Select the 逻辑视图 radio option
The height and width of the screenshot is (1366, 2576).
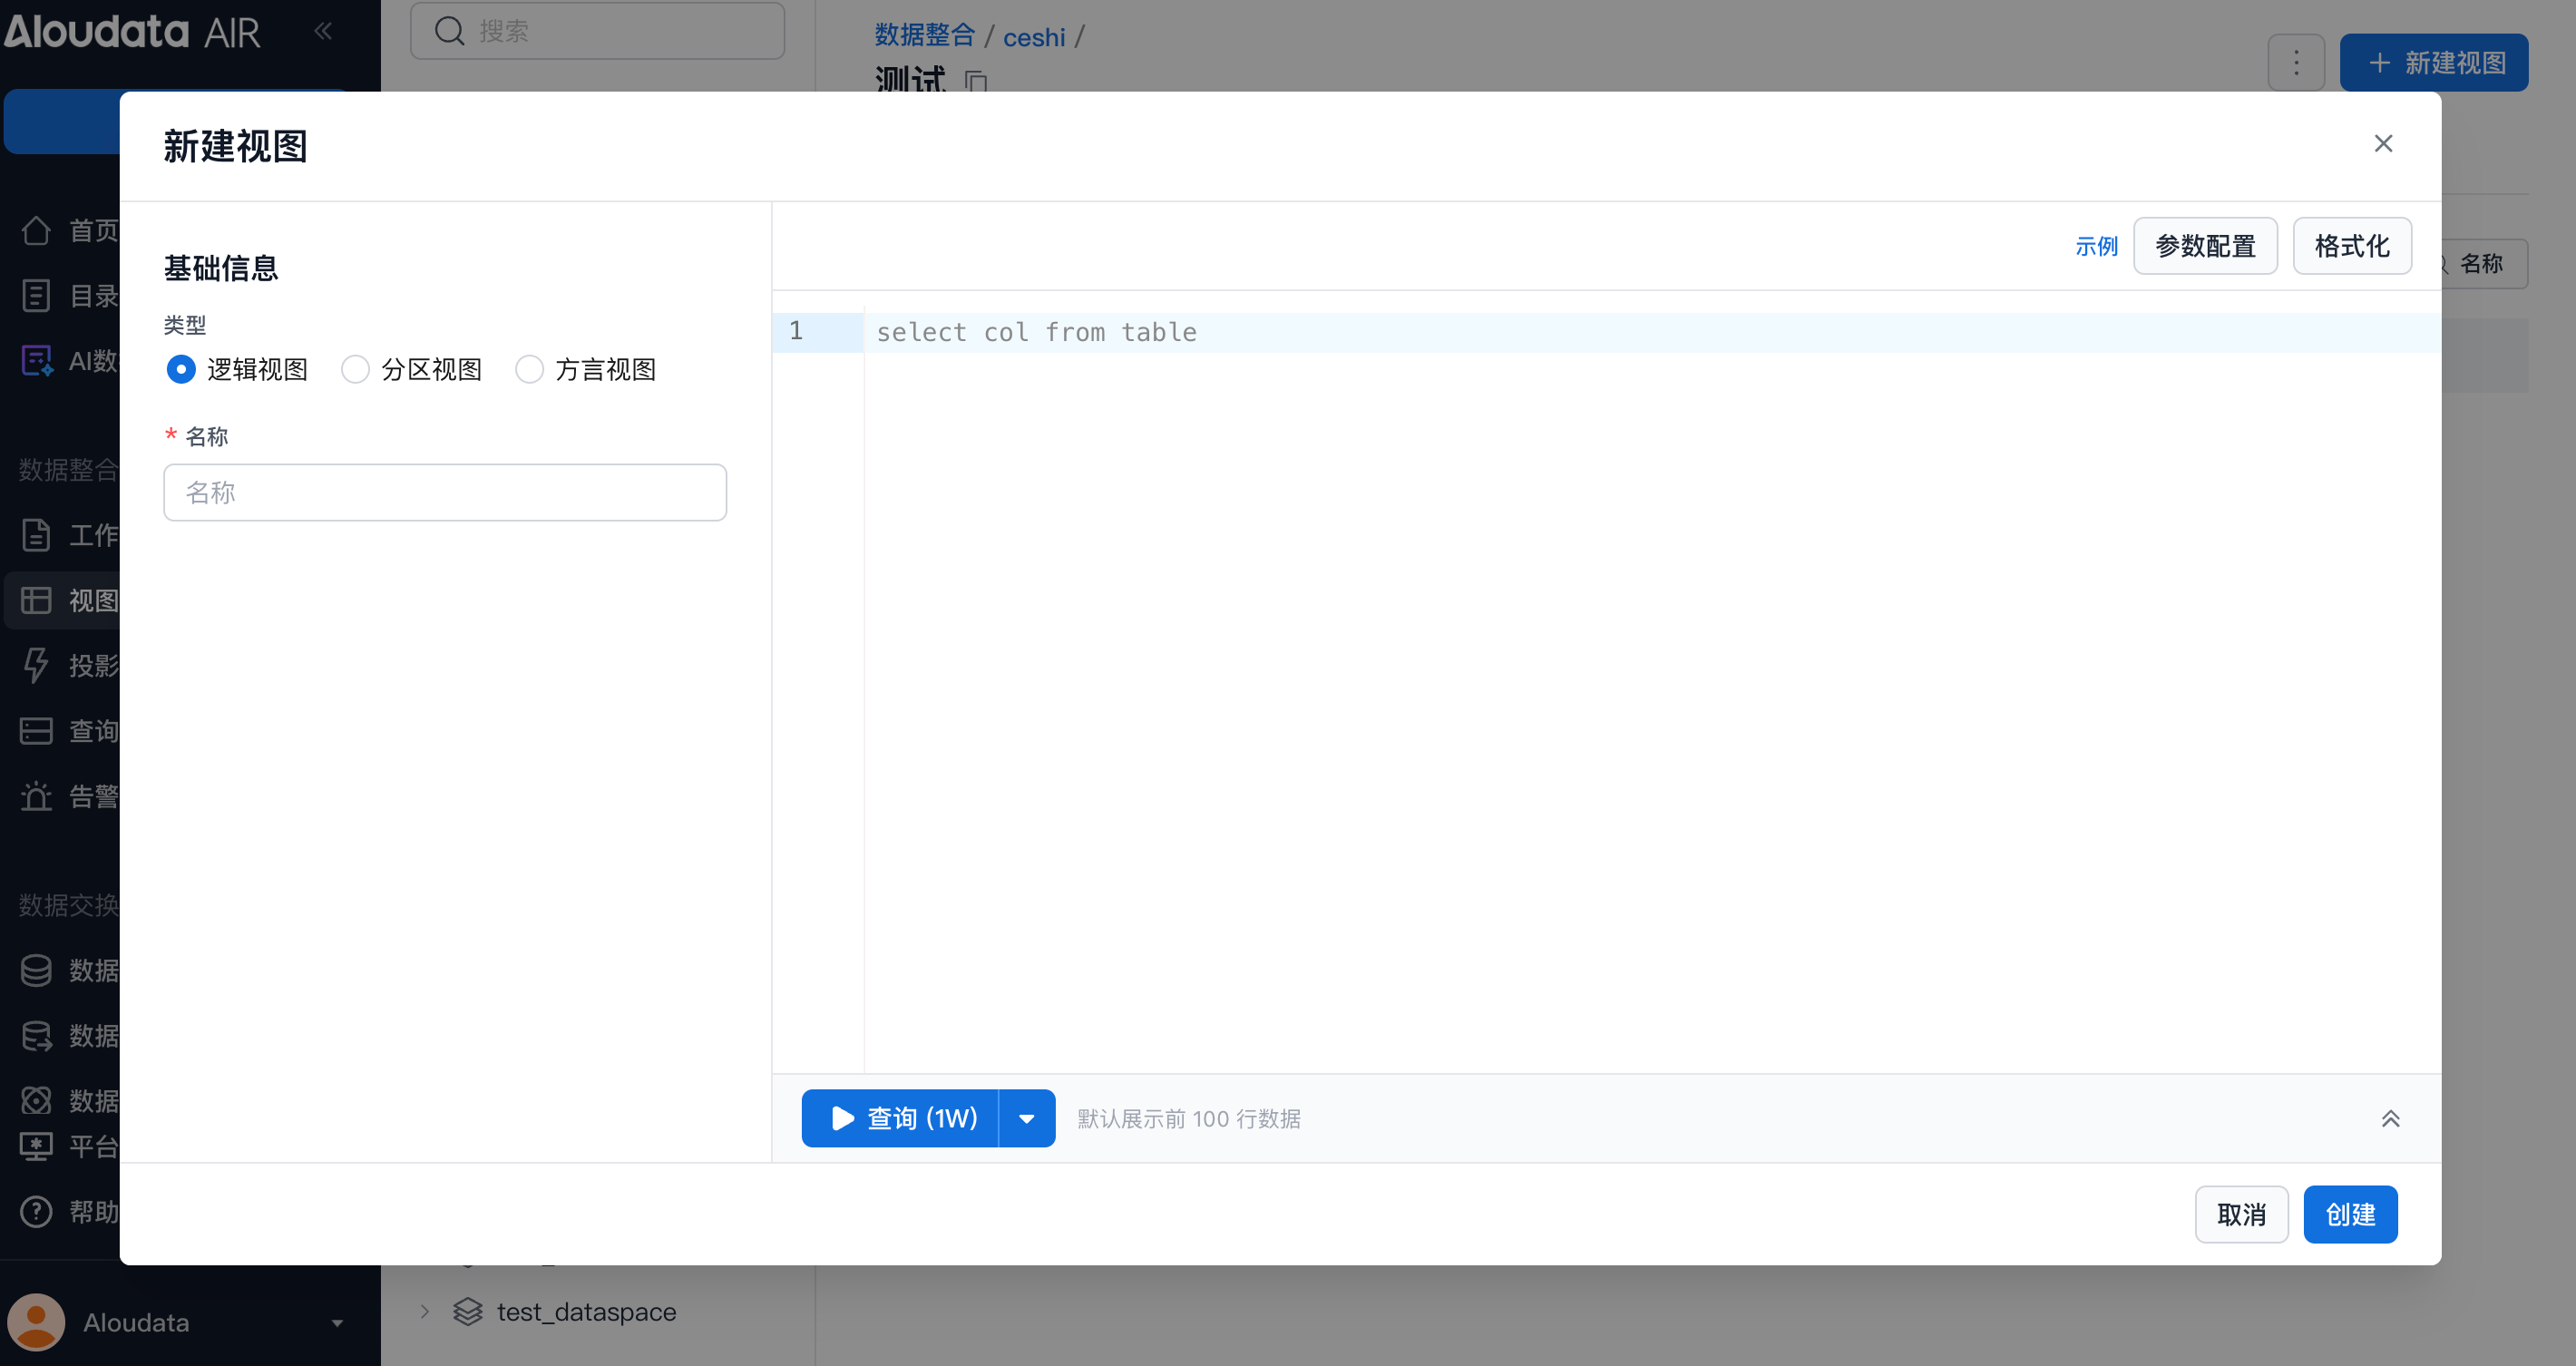tap(181, 370)
